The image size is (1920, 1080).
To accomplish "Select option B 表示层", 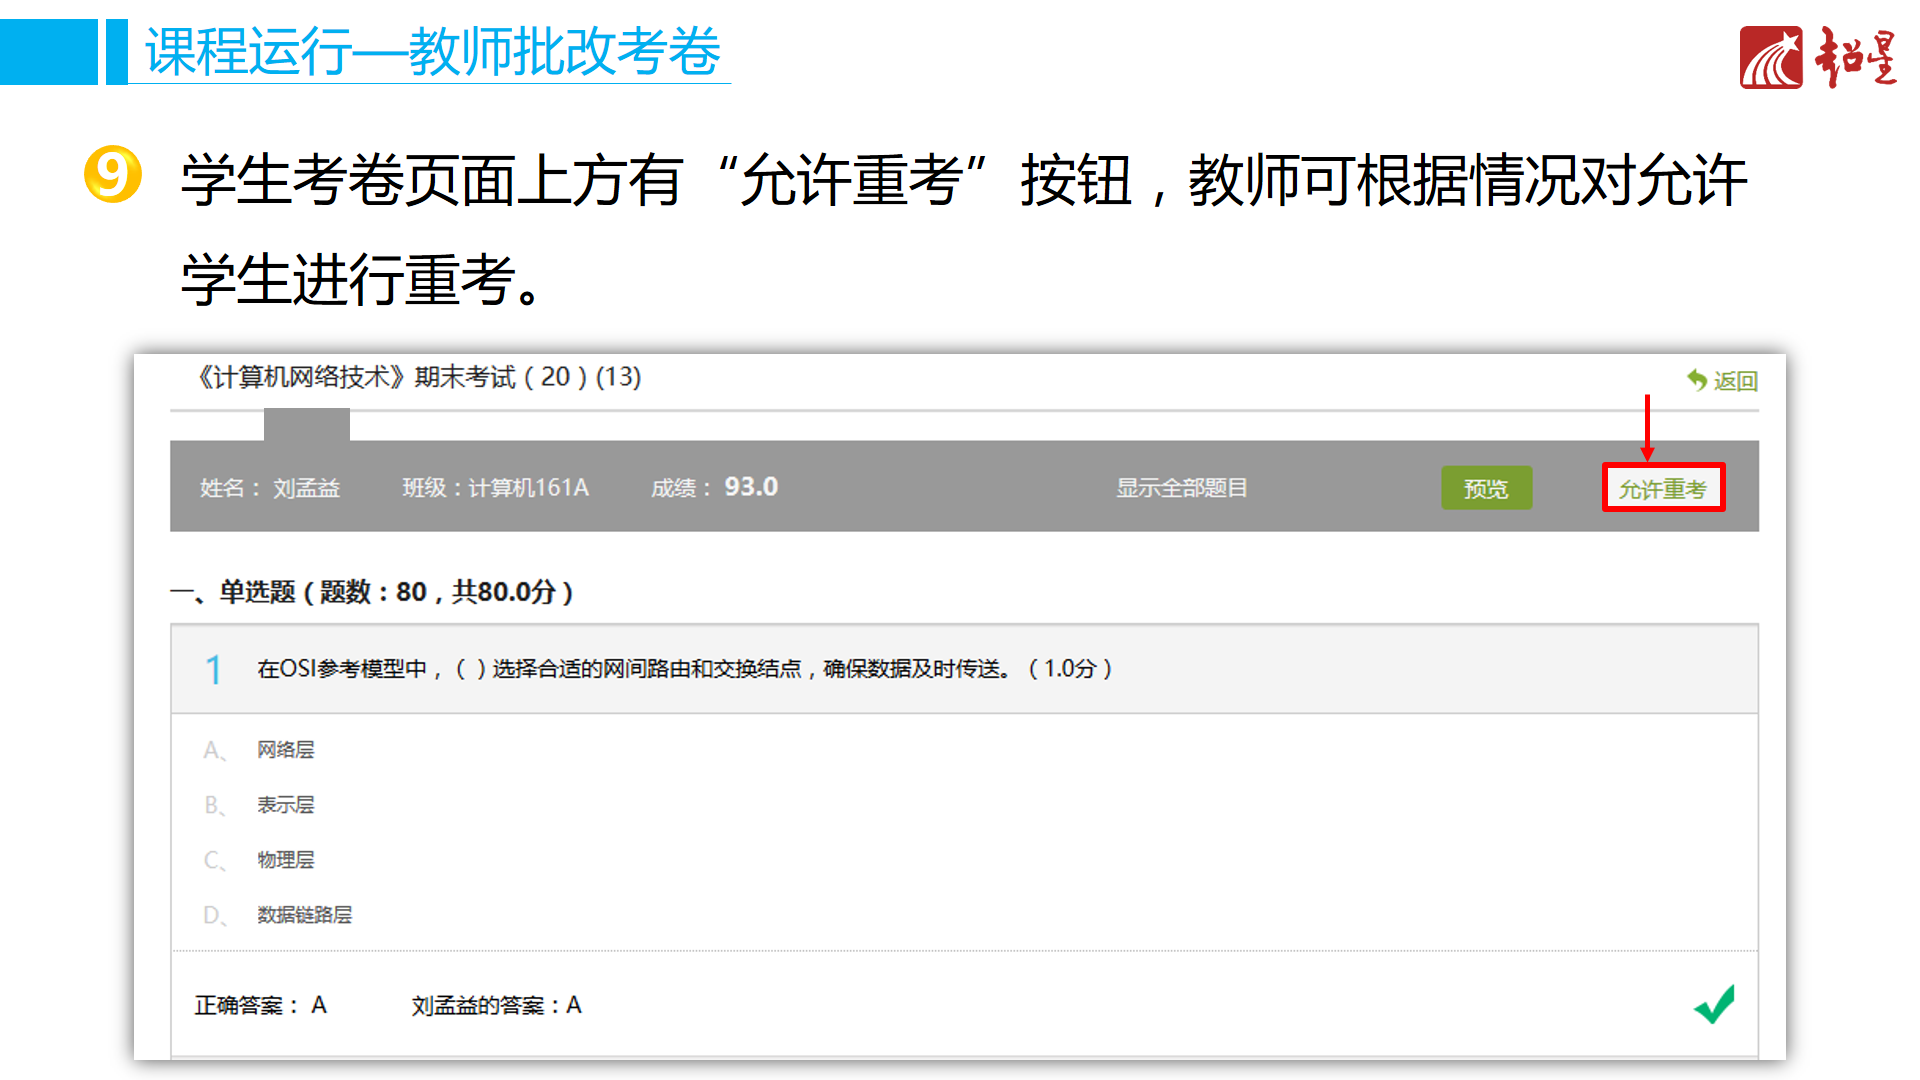I will click(x=285, y=805).
